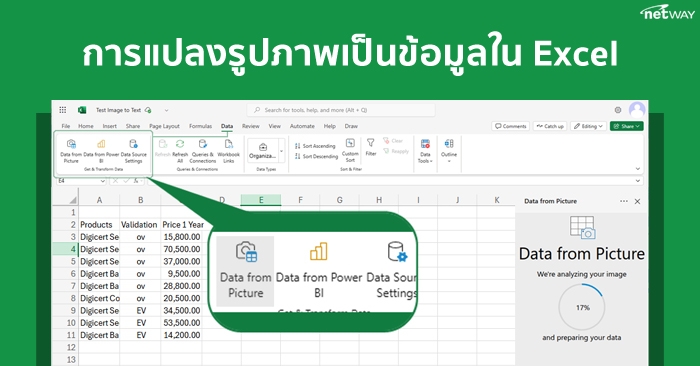This screenshot has height=366, width=700.
Task: Click the Digicert Co cell in row 8
Action: [x=99, y=298]
